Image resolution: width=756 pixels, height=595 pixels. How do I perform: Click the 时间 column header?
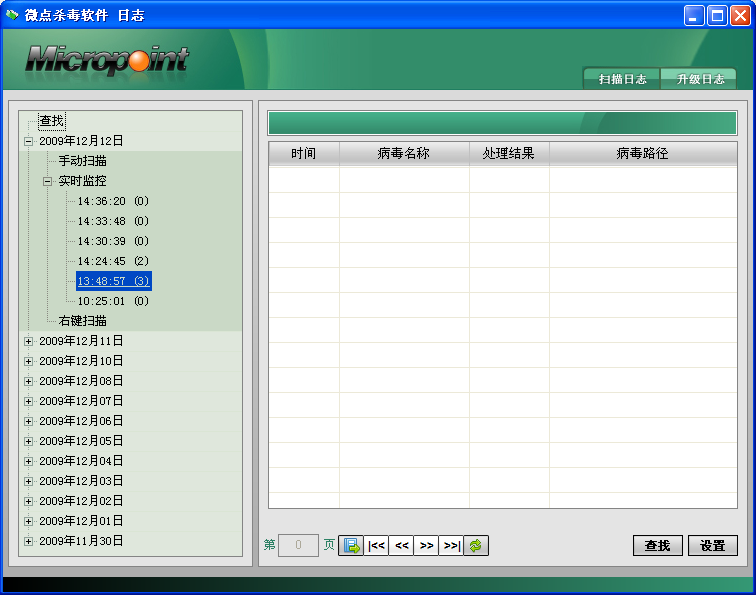304,154
